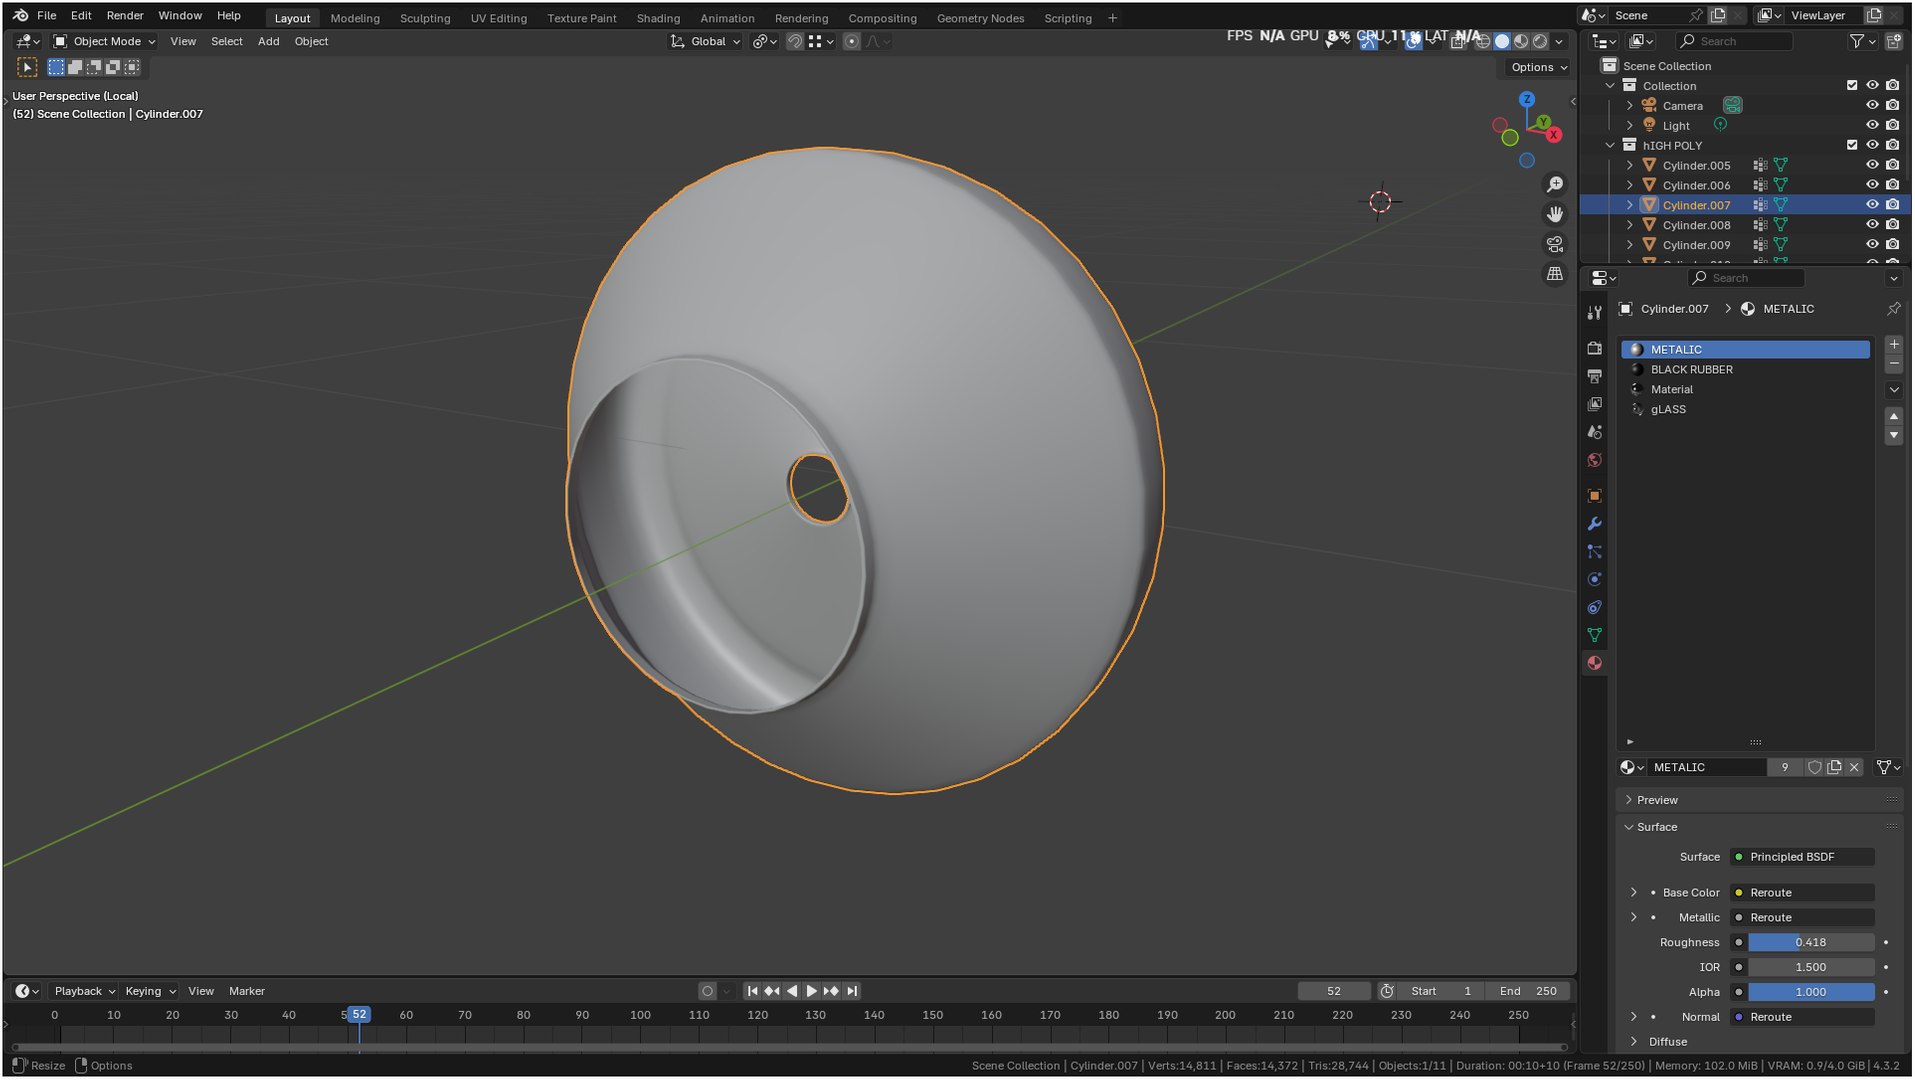
Task: Expand the Base Color socket
Action: [x=1634, y=893]
